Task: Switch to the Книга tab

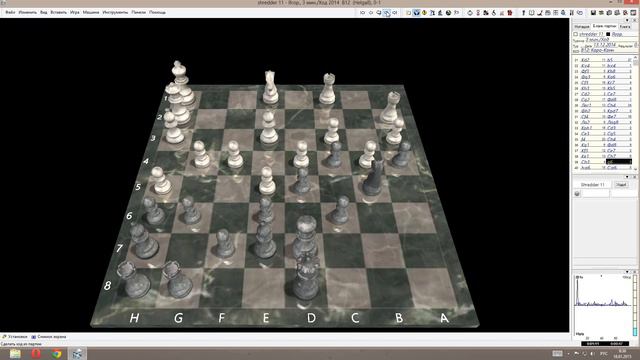Action: click(625, 27)
